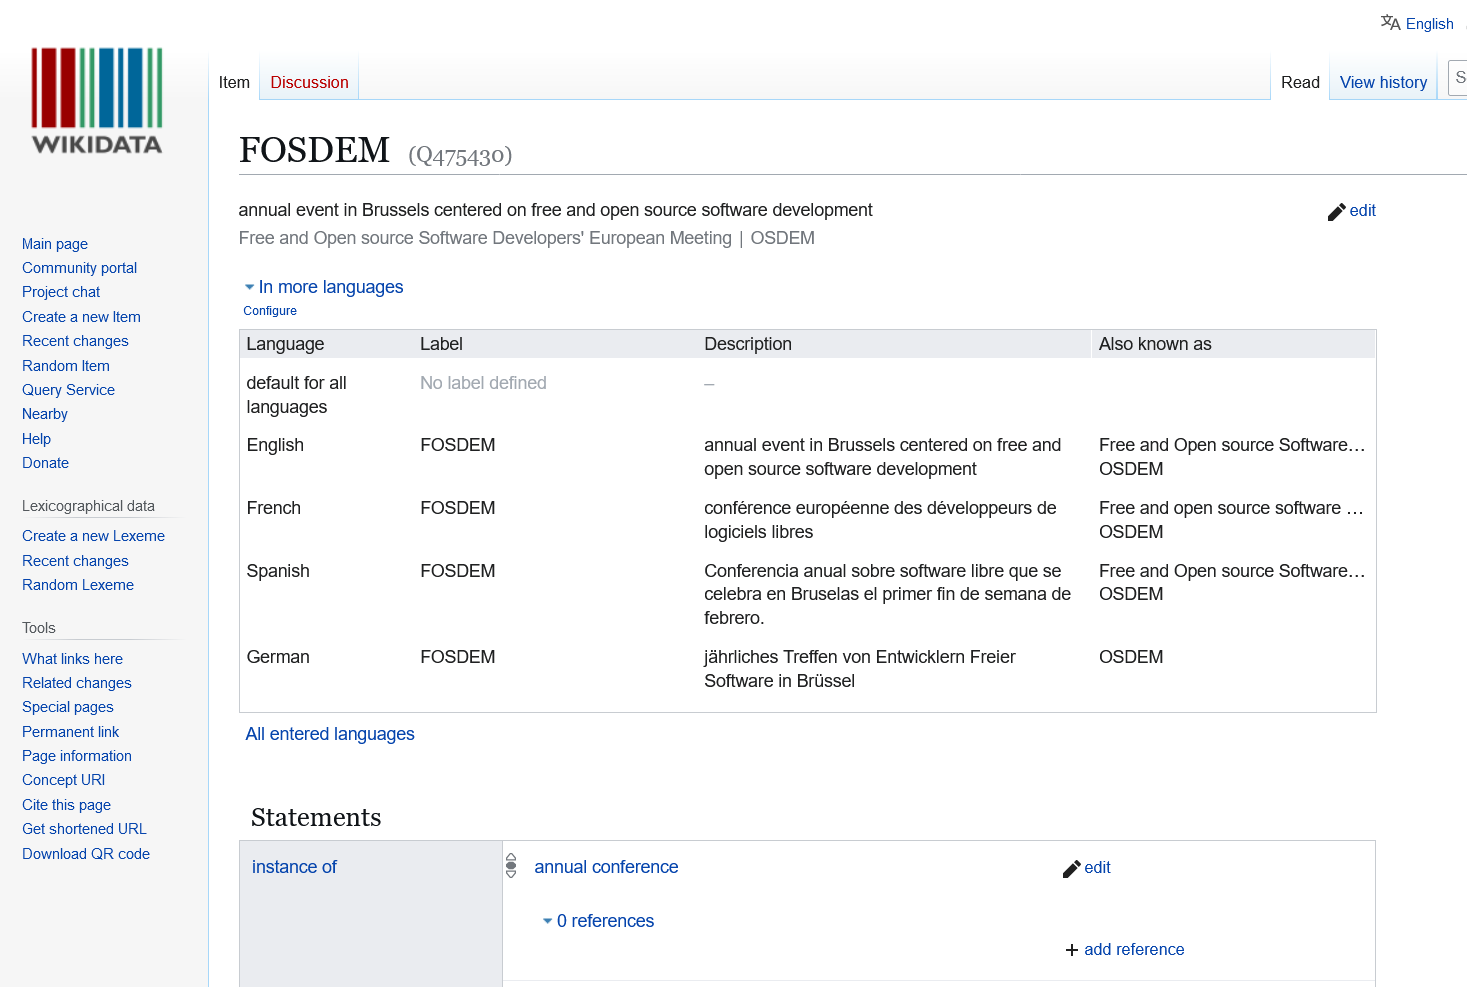
Task: Click Permanent link
Action: pos(70,732)
